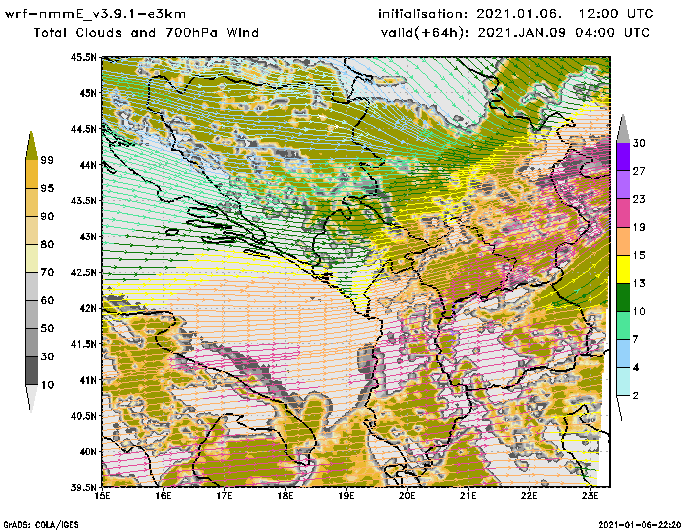
Task: Click the '19E' longitude label
Action: click(x=346, y=496)
